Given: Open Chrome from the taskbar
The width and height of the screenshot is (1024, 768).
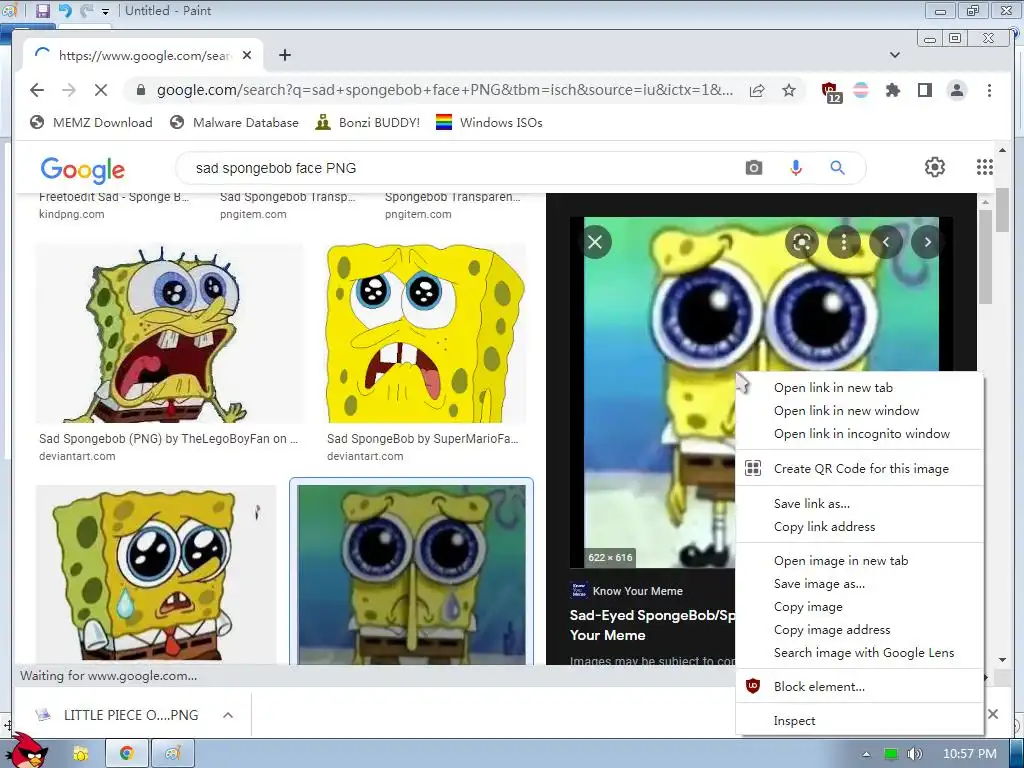Looking at the screenshot, I should [x=127, y=754].
